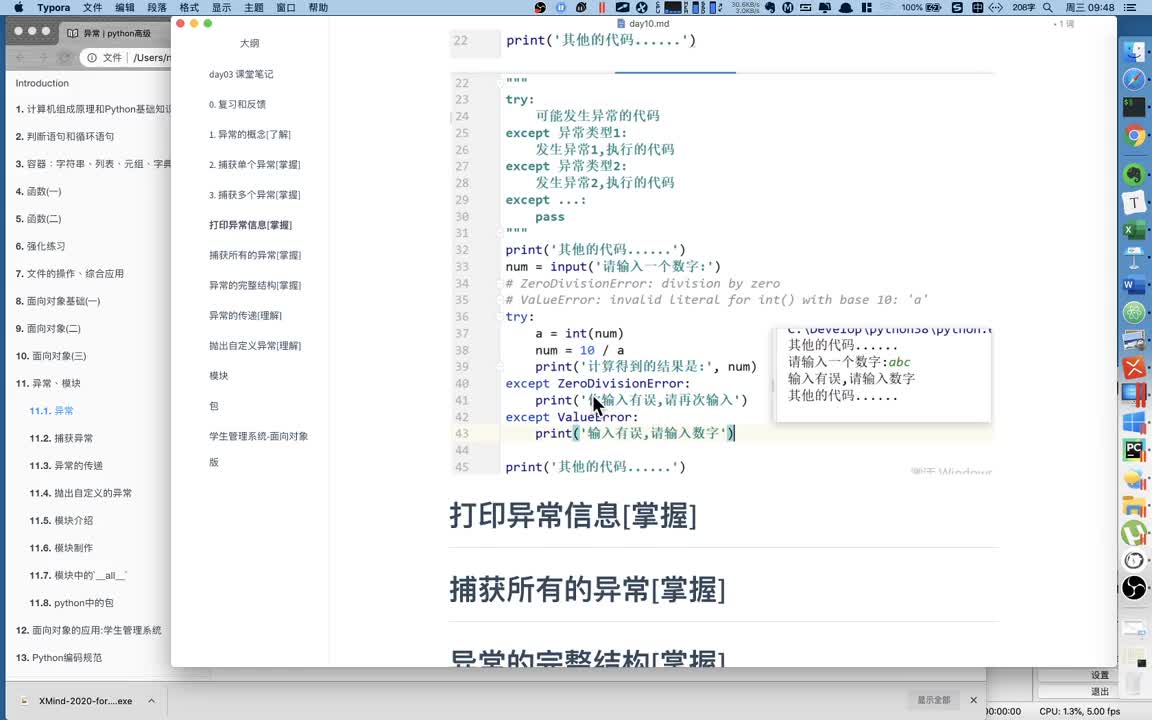Image resolution: width=1152 pixels, height=720 pixels.
Task: Click the day10.md document title icon
Action: pos(621,24)
